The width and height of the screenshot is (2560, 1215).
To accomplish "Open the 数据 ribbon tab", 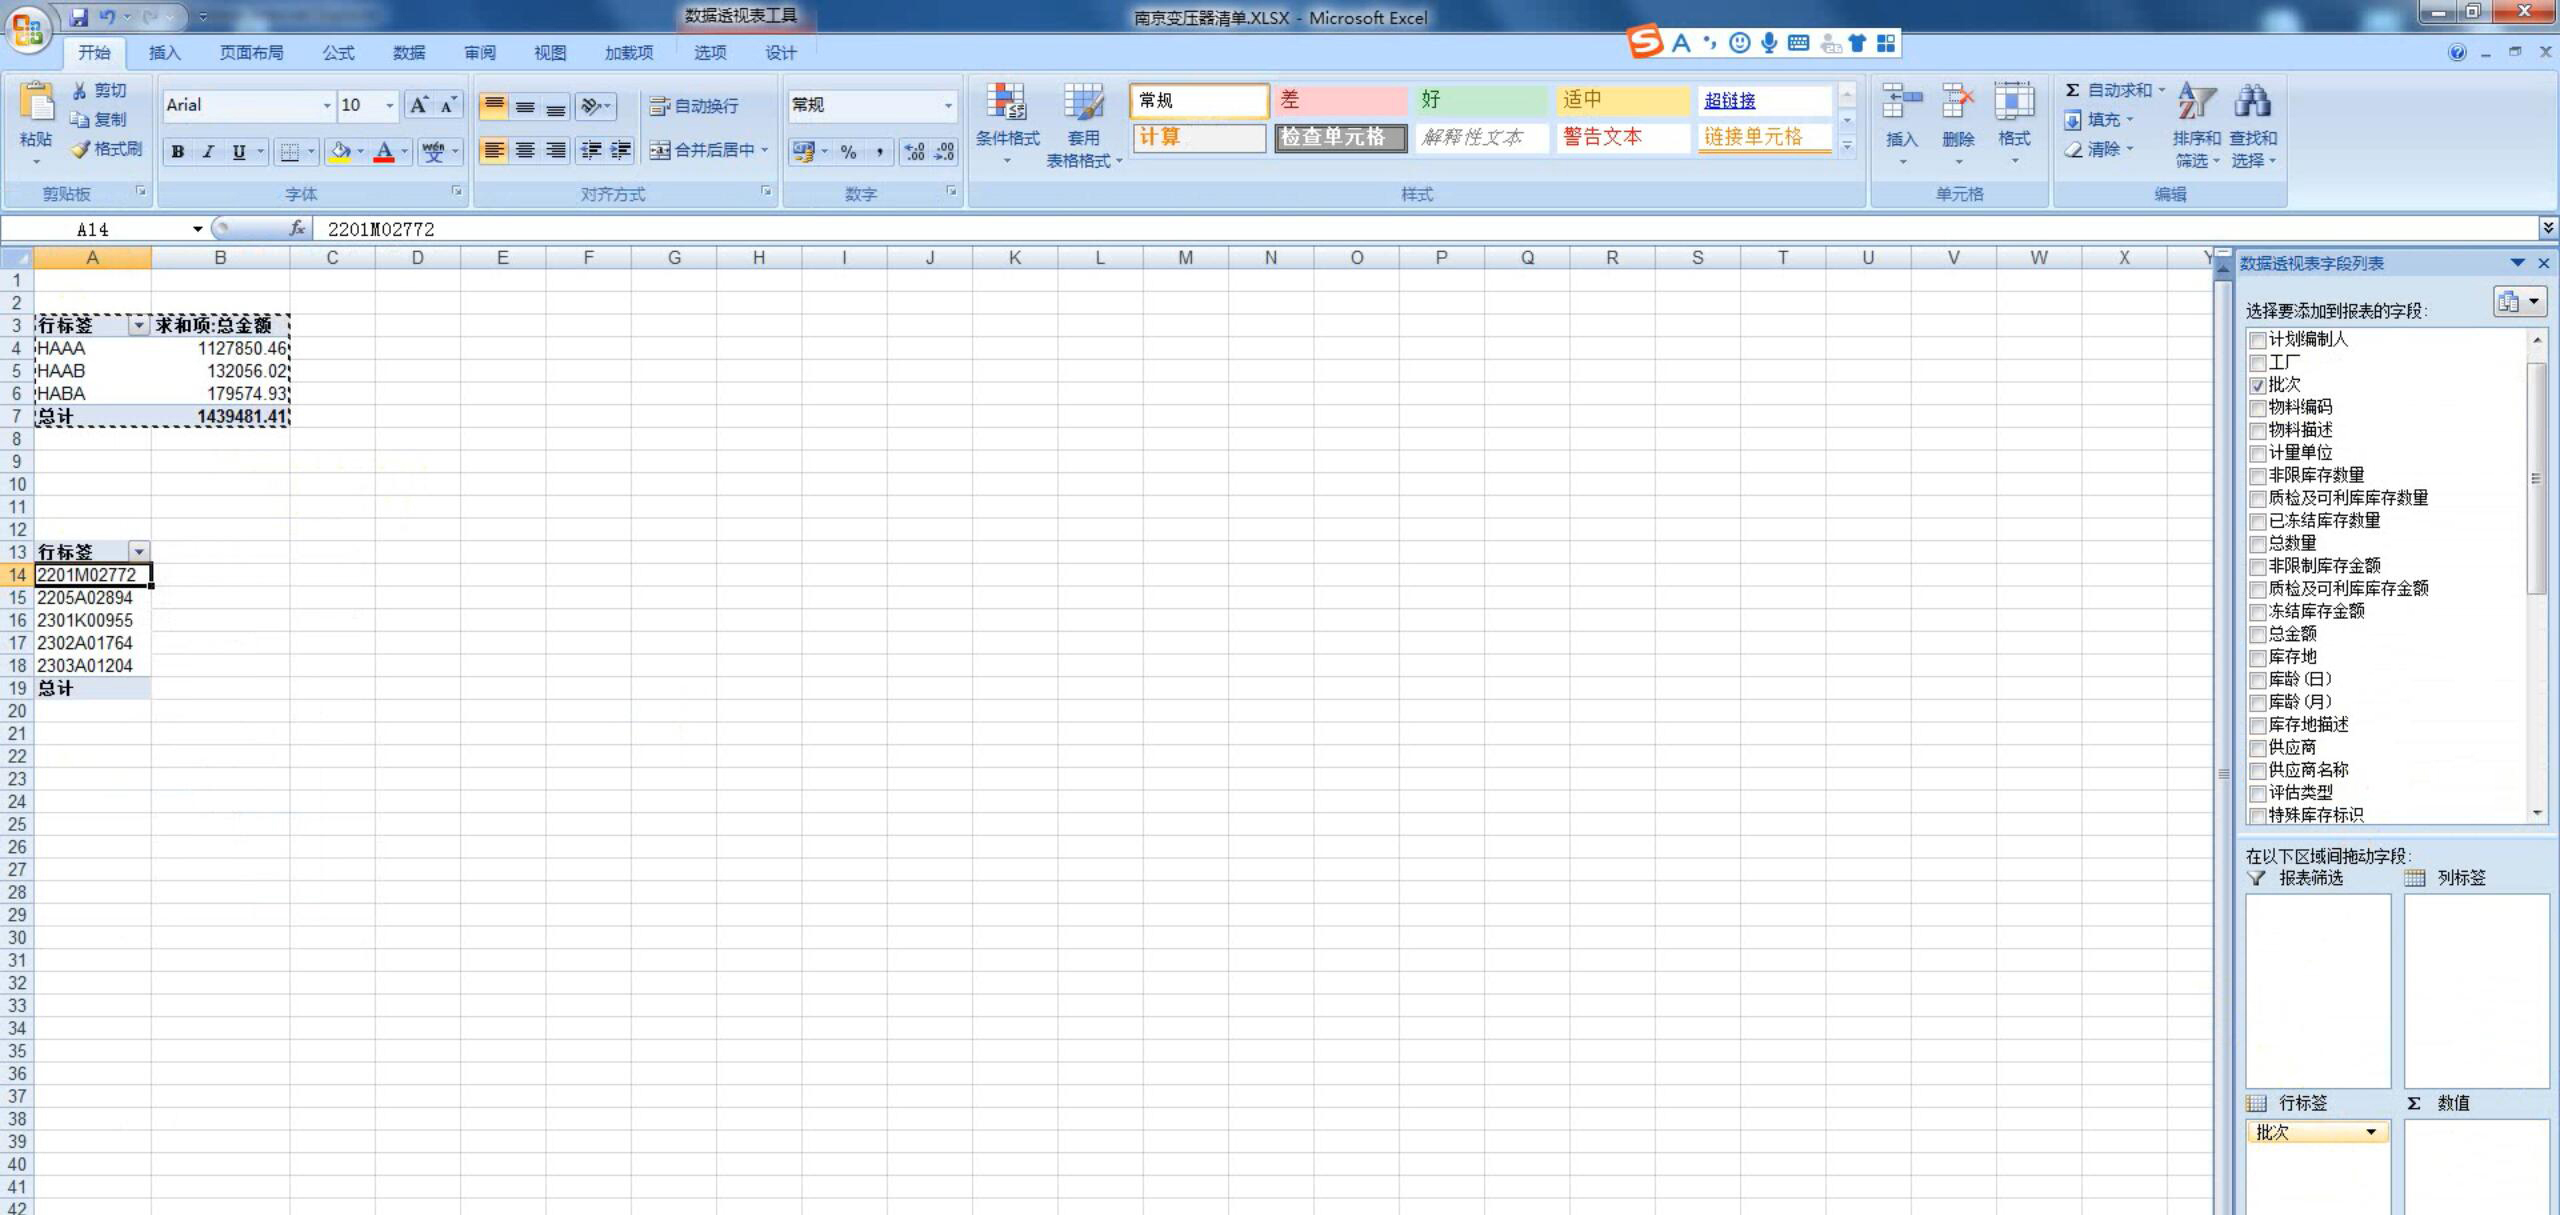I will pyautogui.click(x=408, y=53).
